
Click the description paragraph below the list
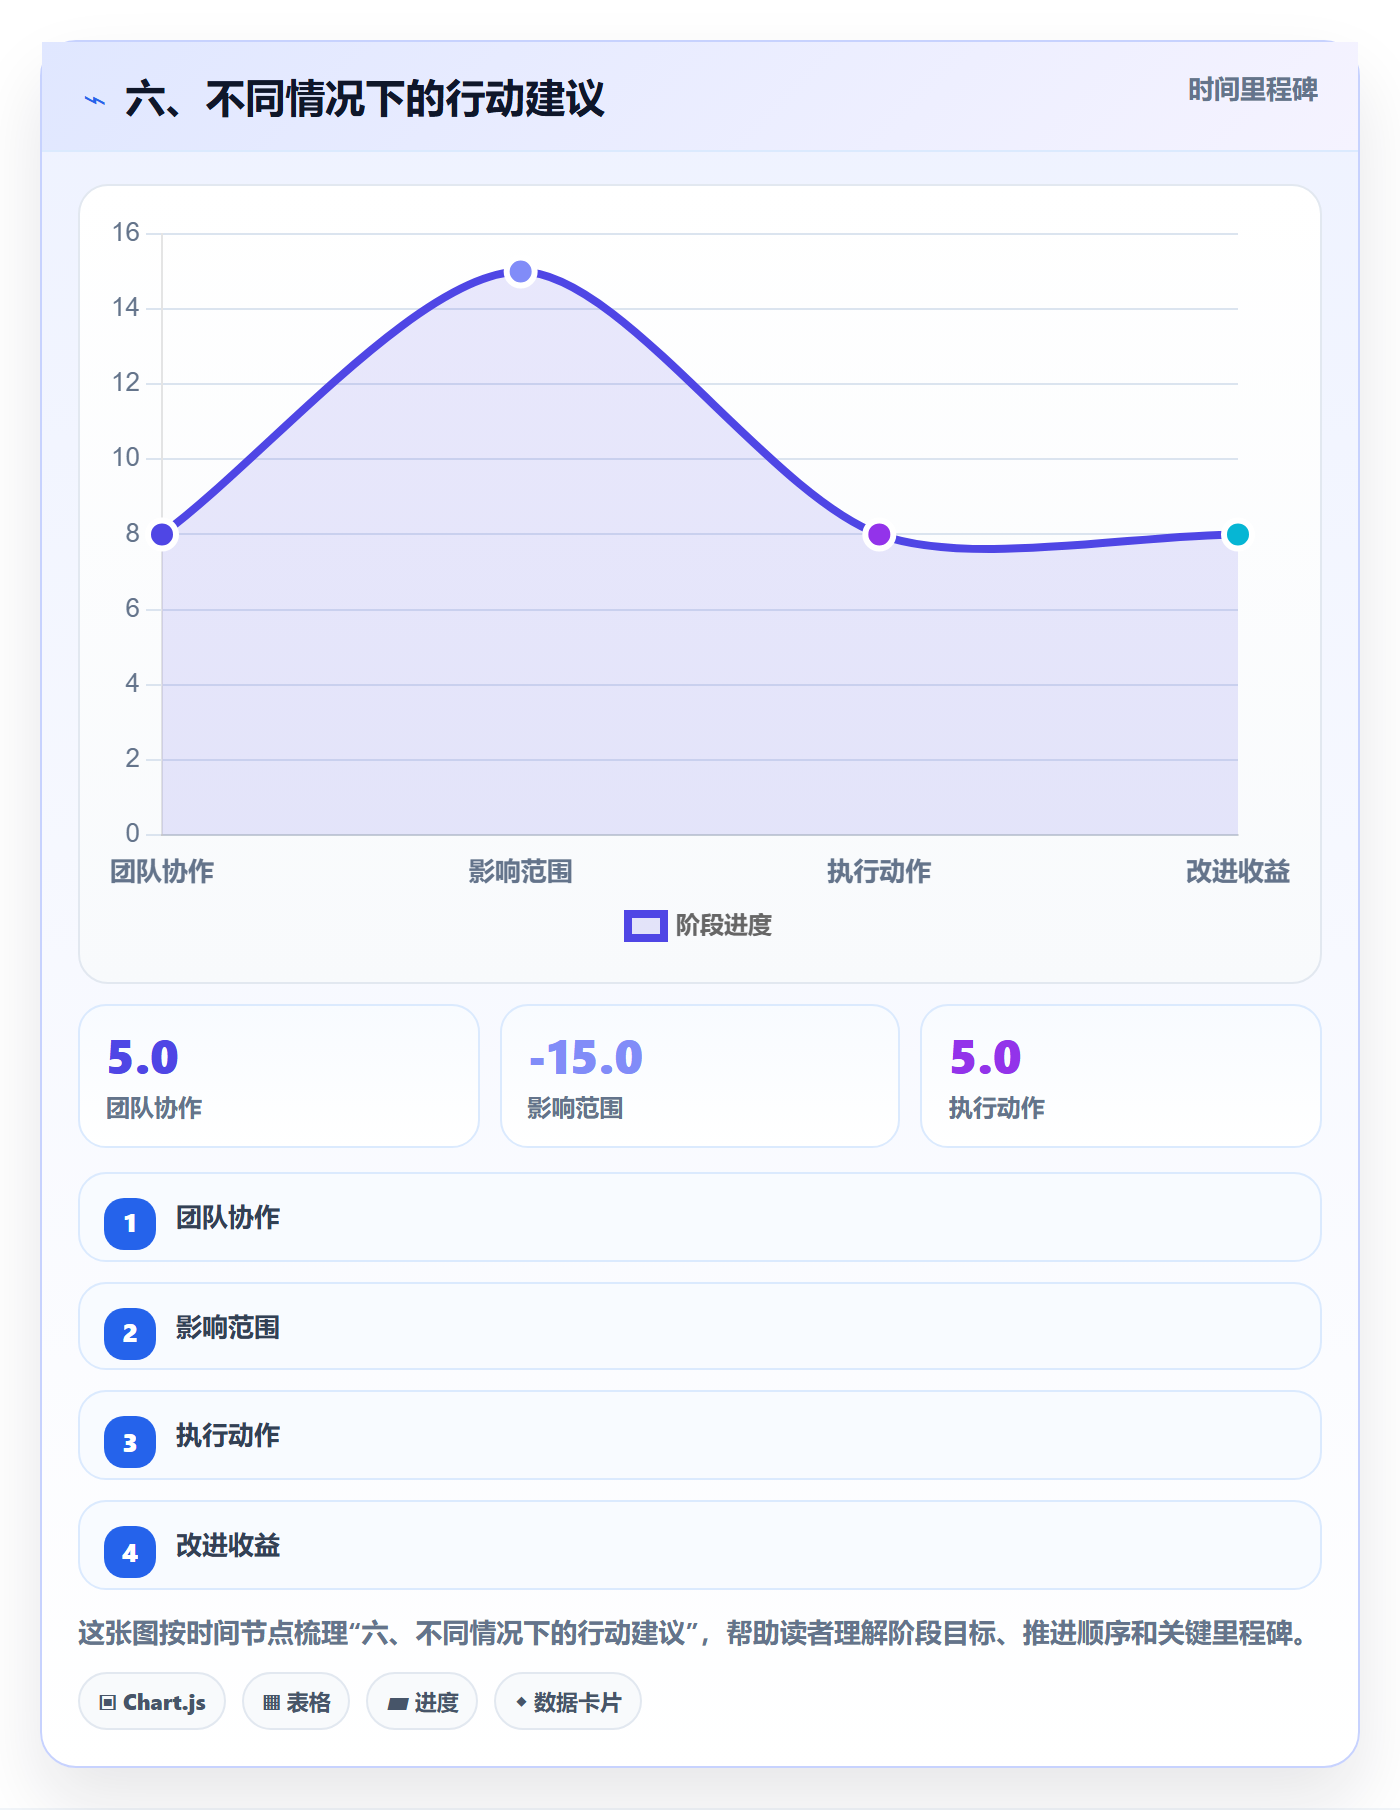(695, 1634)
